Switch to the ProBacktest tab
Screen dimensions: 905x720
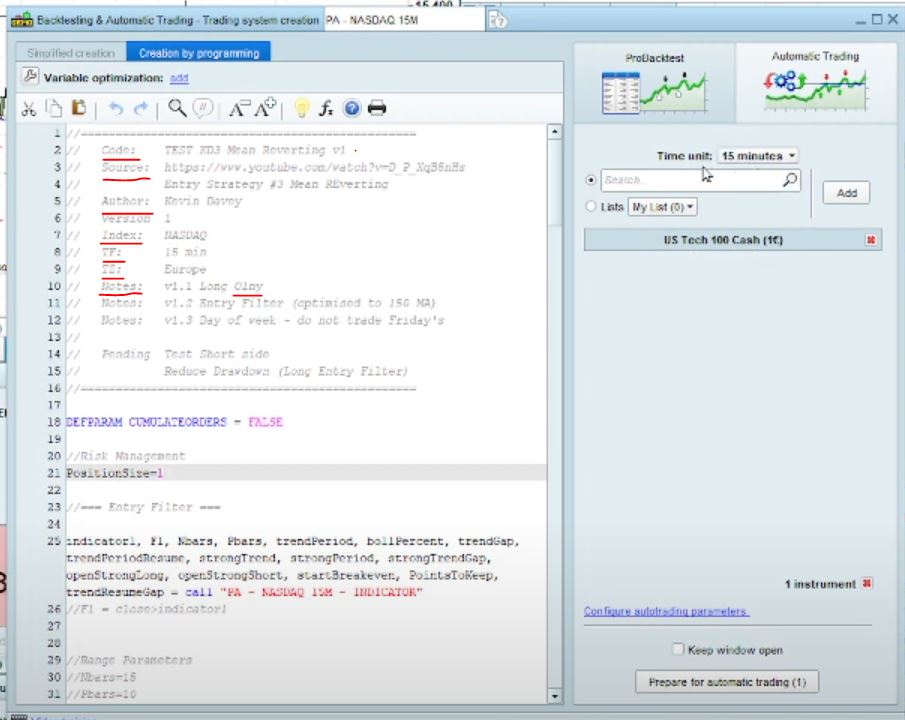(654, 82)
